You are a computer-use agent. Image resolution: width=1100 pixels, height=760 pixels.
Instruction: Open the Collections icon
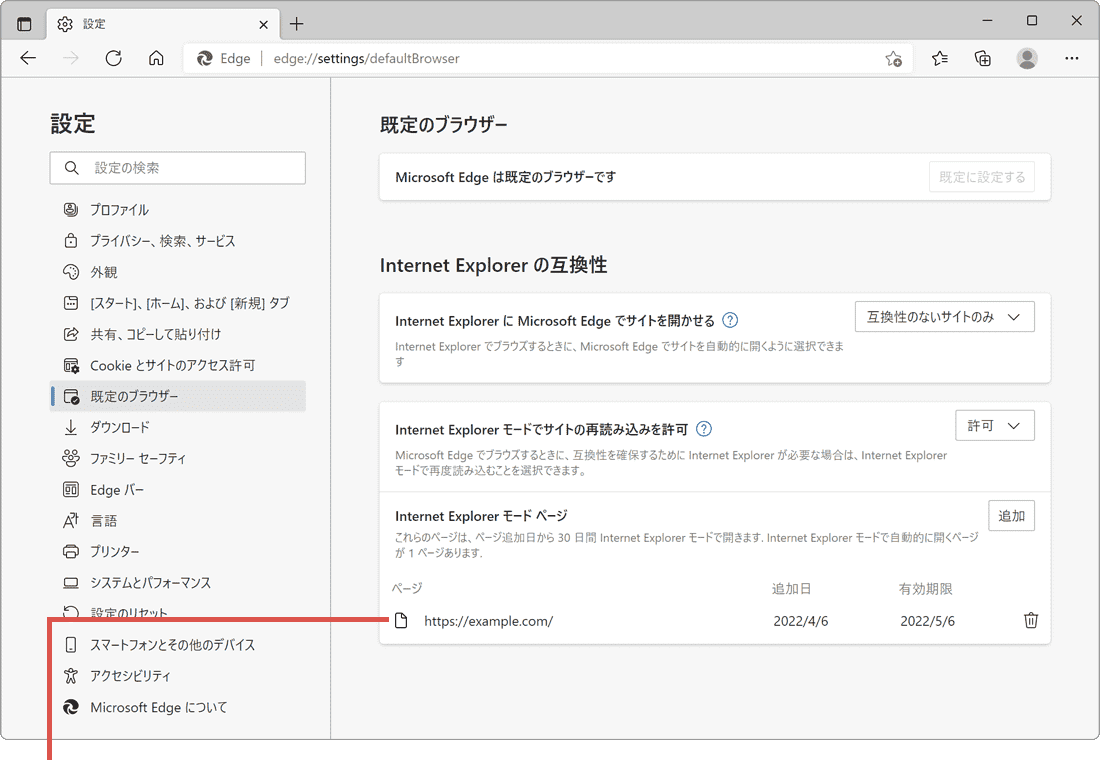pos(983,58)
